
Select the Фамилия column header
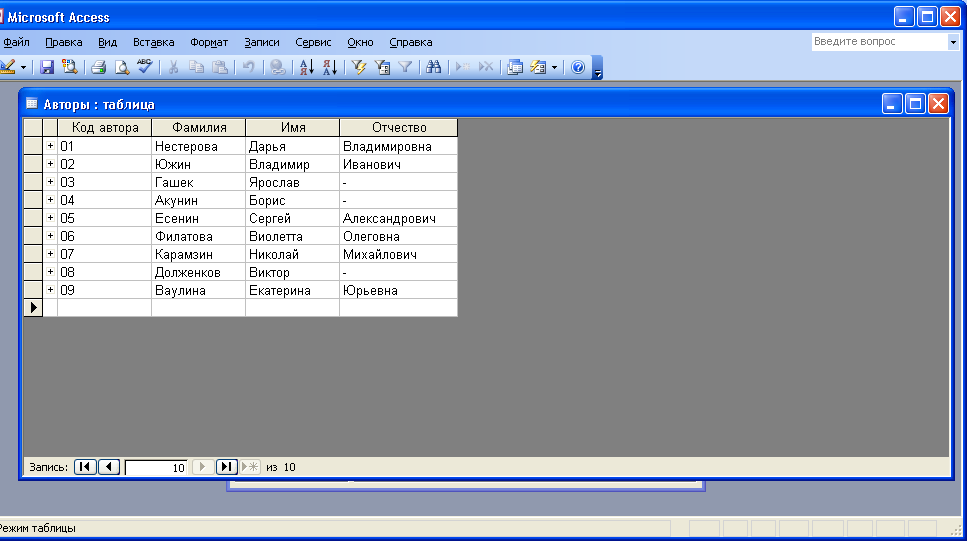199,128
